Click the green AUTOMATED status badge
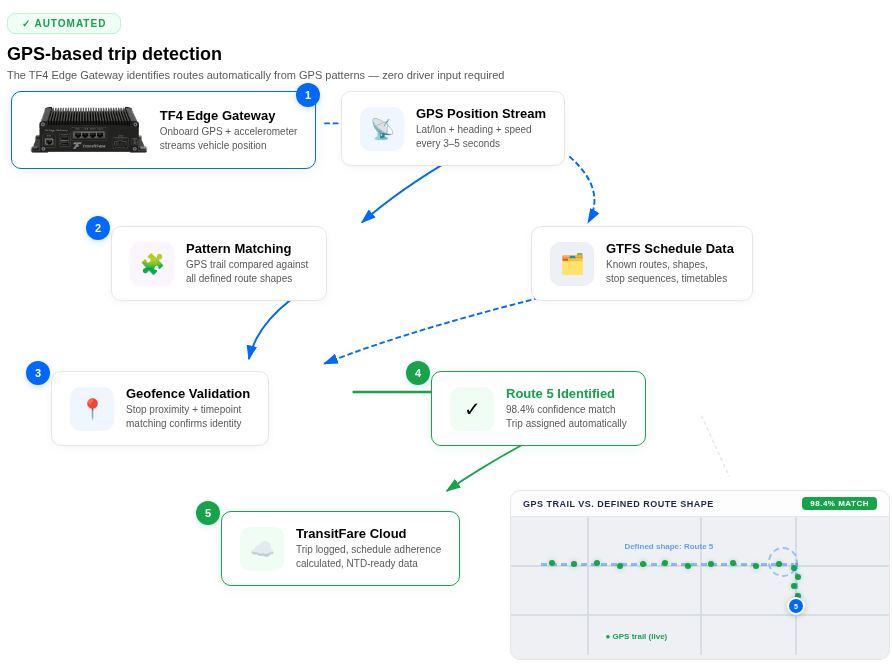This screenshot has width=892, height=664. point(64,23)
